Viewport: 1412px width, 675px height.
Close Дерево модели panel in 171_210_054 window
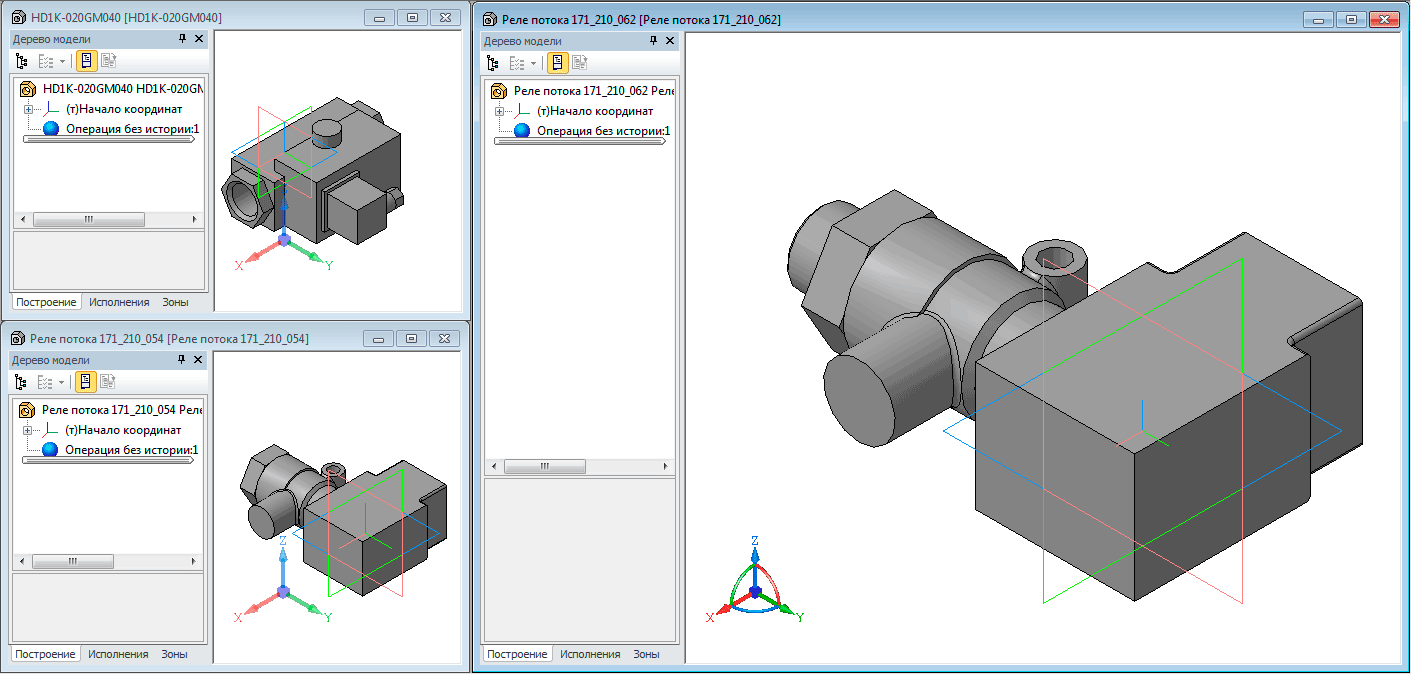(x=198, y=359)
